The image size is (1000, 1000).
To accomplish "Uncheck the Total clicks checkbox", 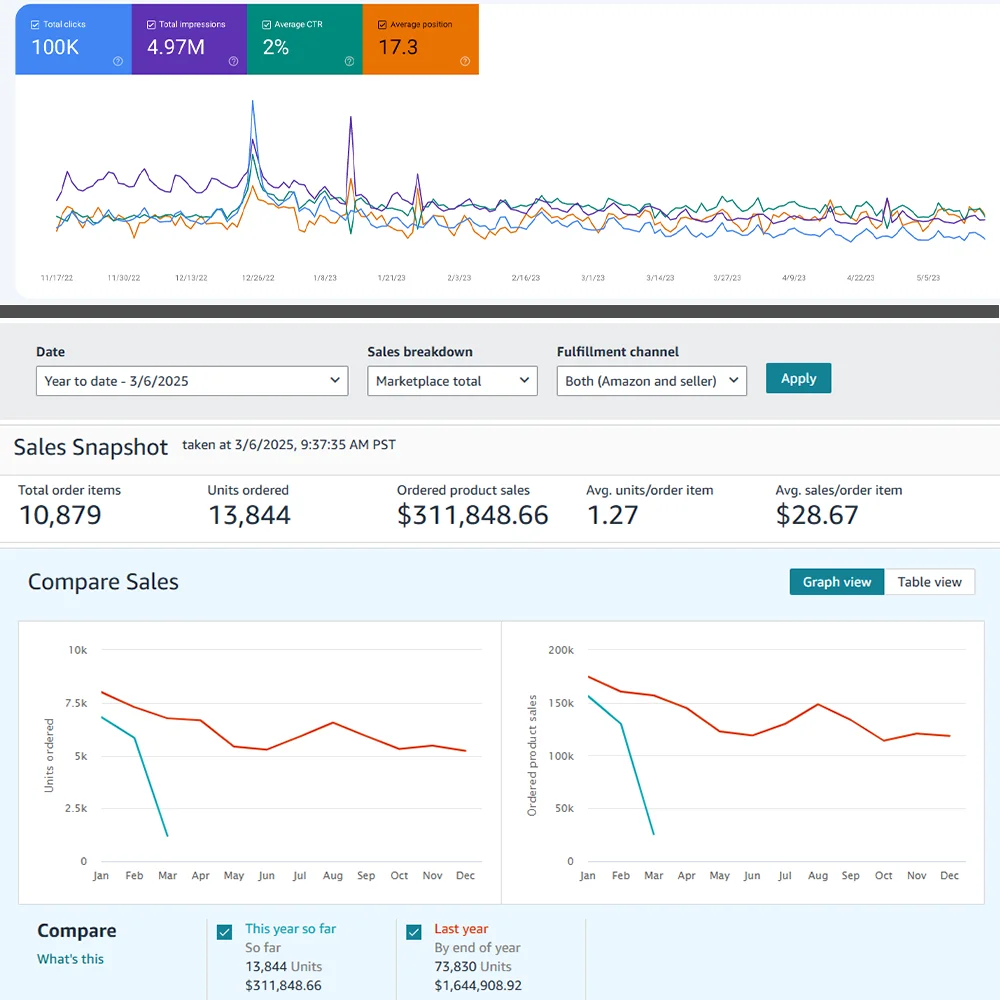I will coord(35,24).
